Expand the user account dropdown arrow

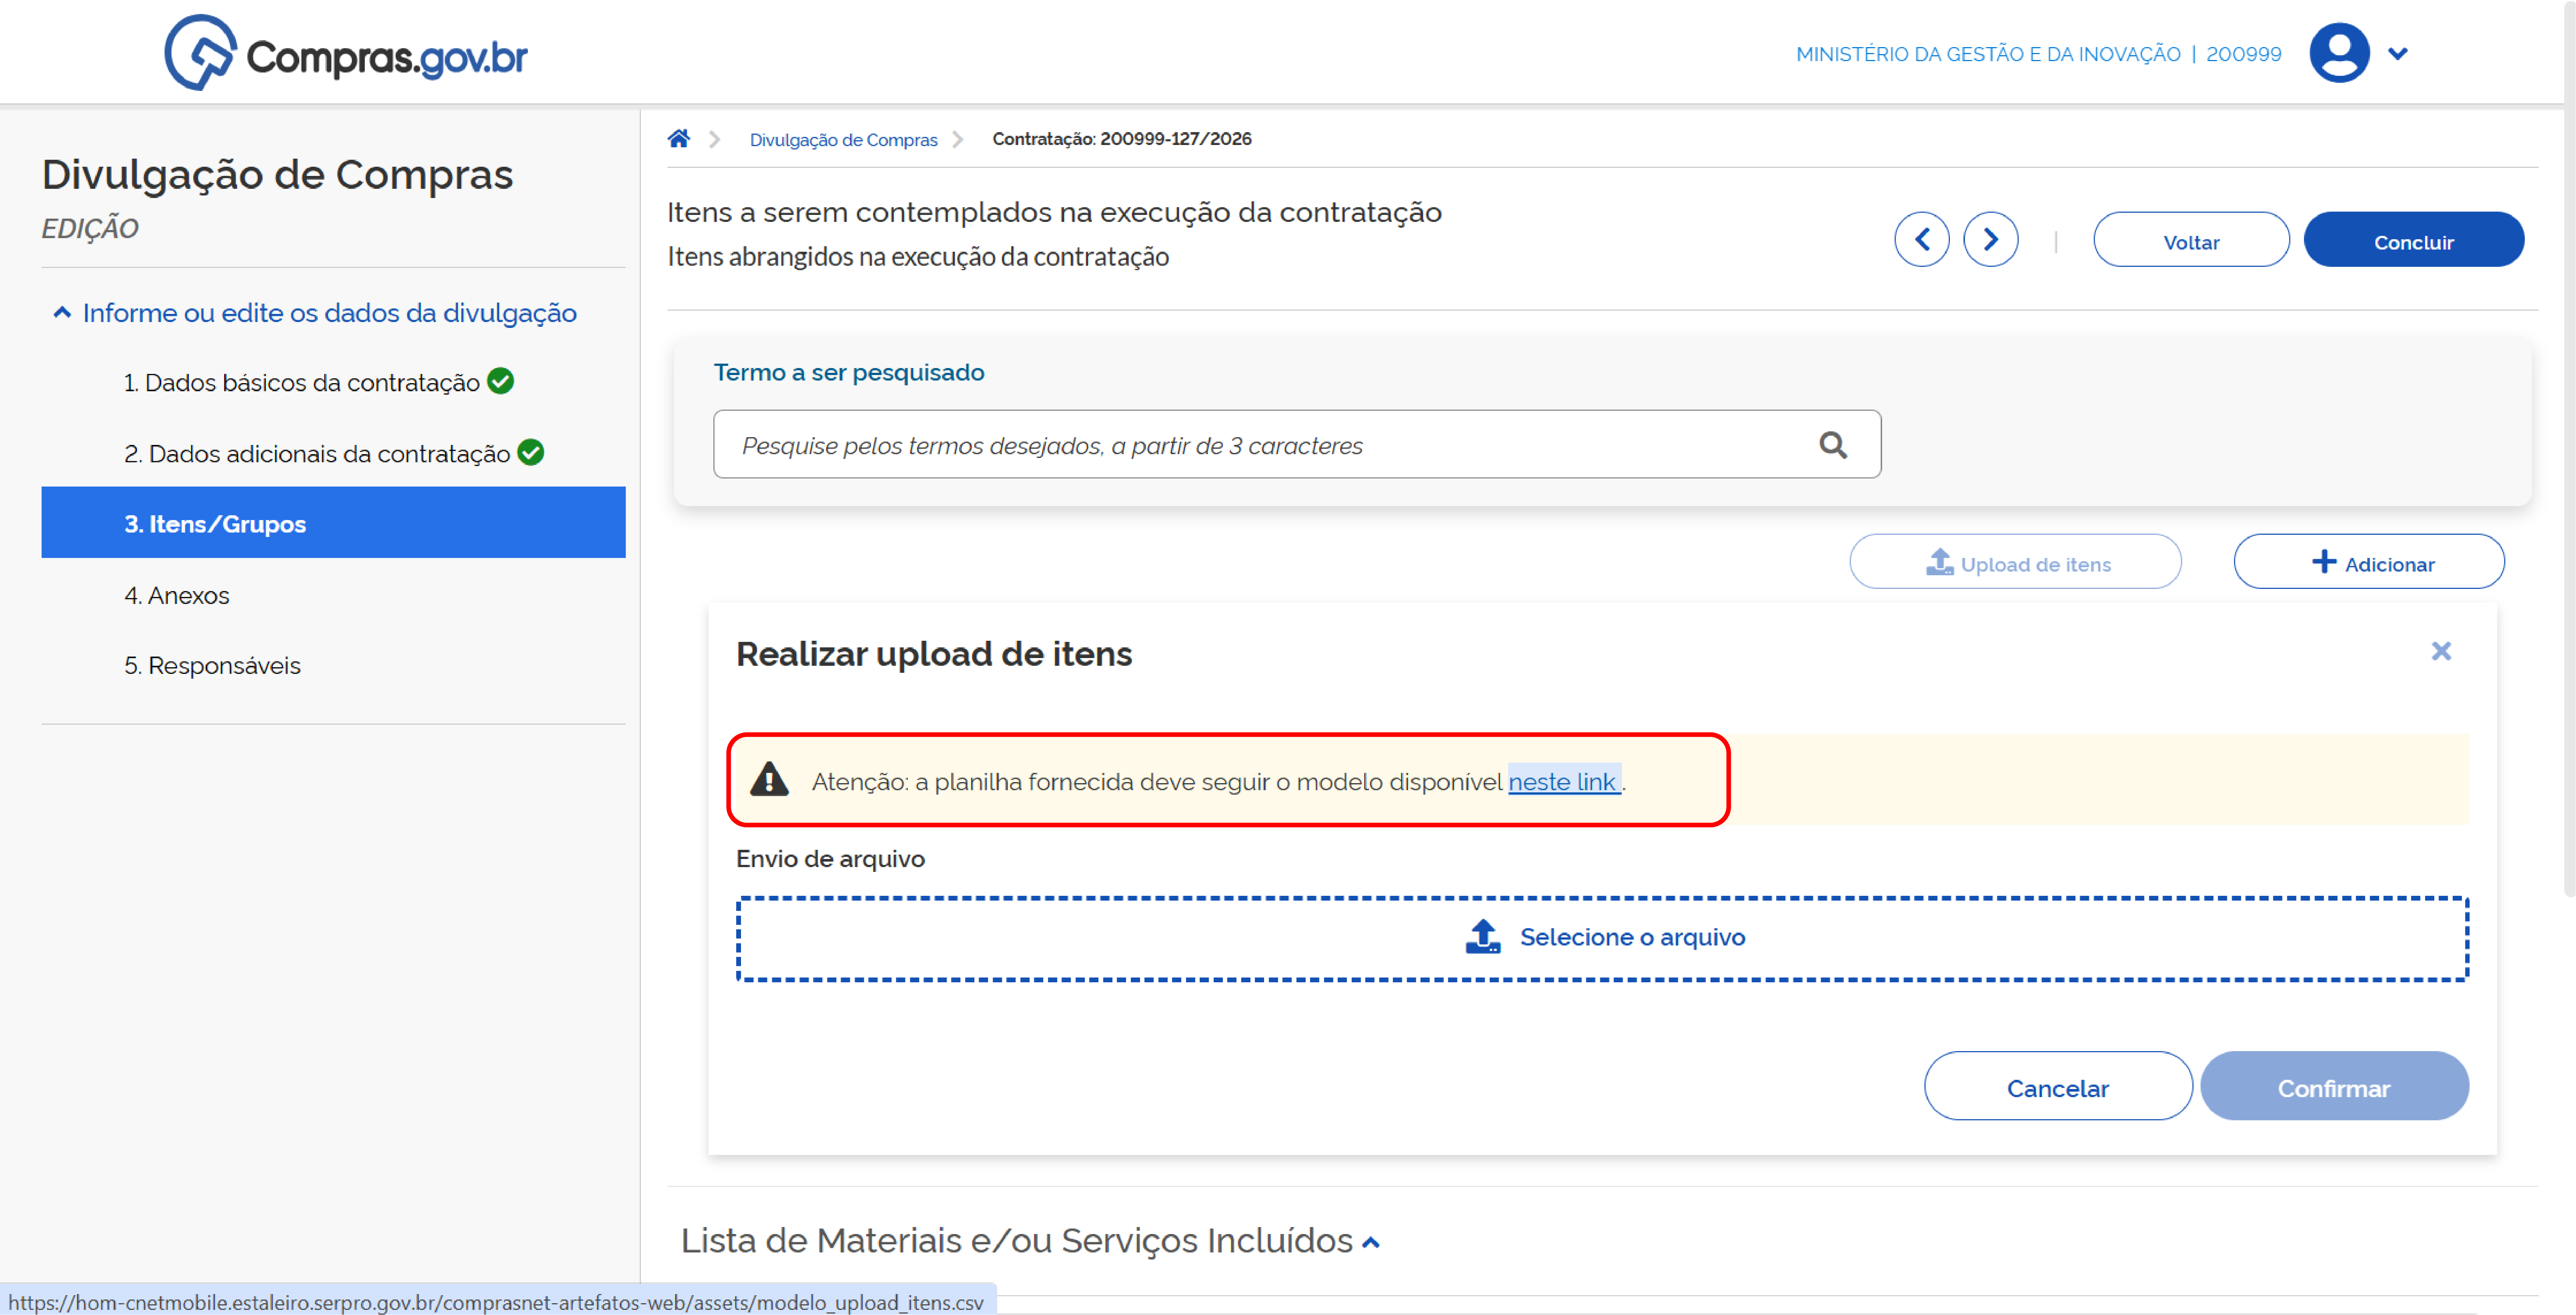(2397, 54)
